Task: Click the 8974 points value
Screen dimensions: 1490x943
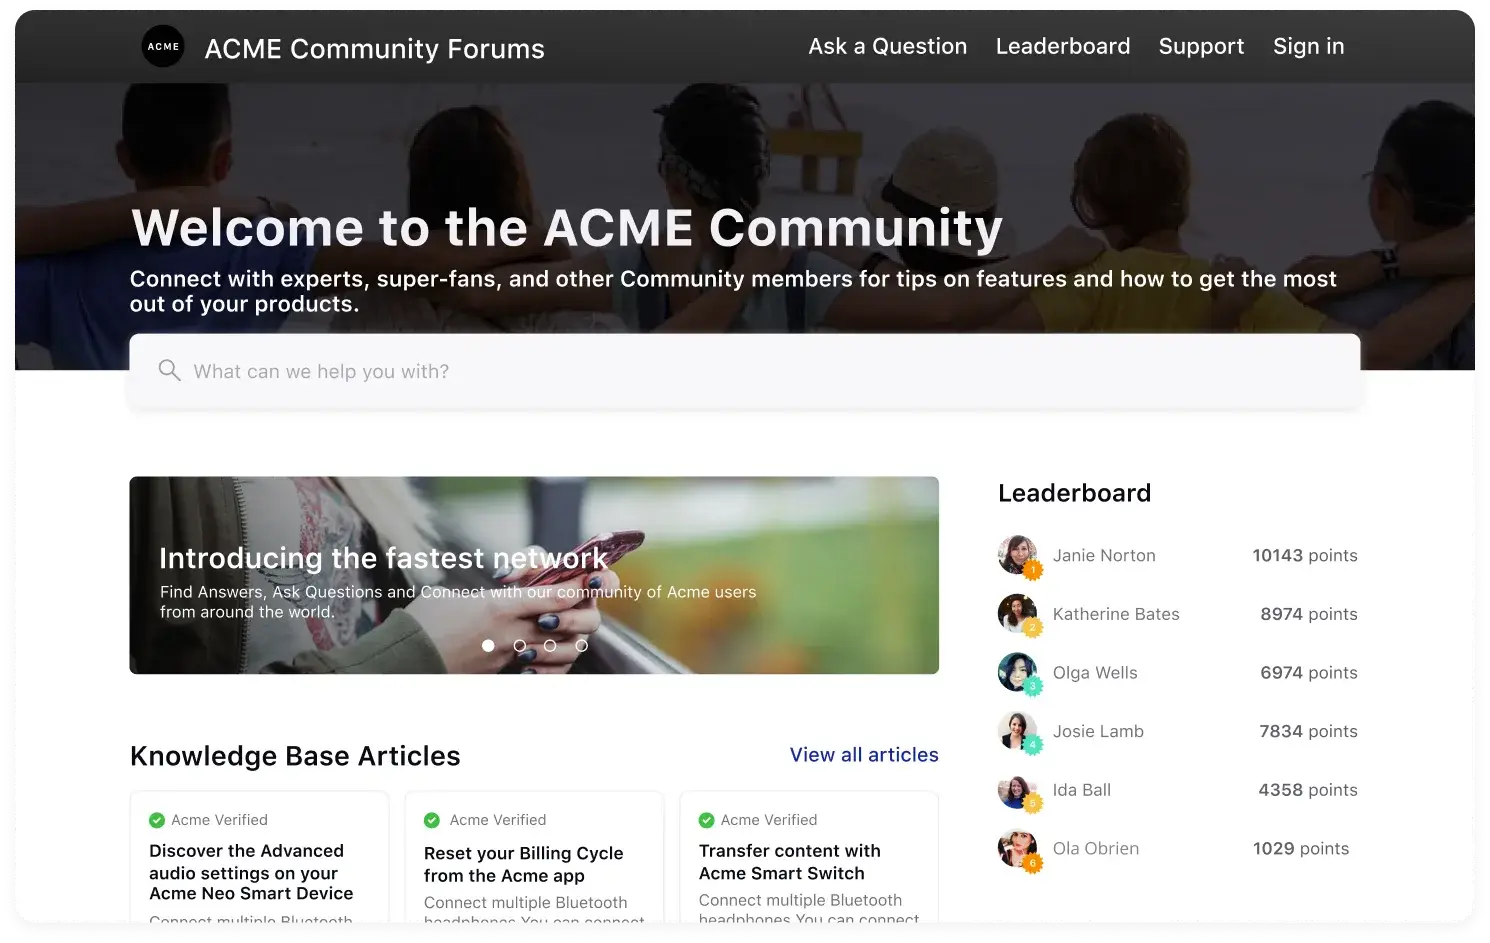Action: tap(1309, 614)
